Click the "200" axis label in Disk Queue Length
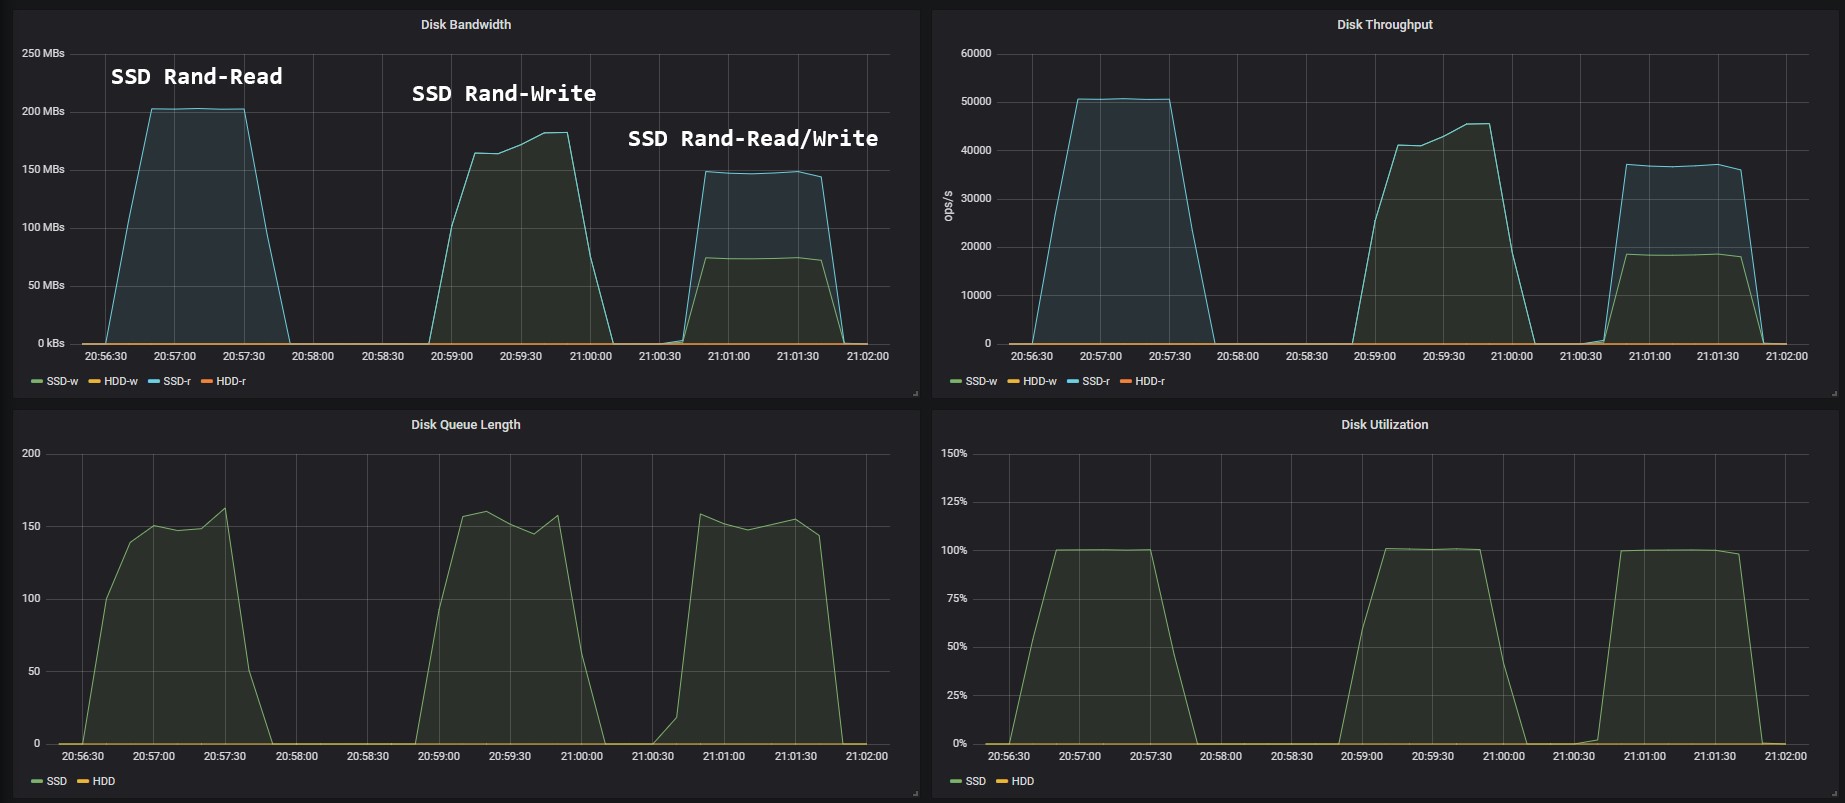 (x=31, y=453)
